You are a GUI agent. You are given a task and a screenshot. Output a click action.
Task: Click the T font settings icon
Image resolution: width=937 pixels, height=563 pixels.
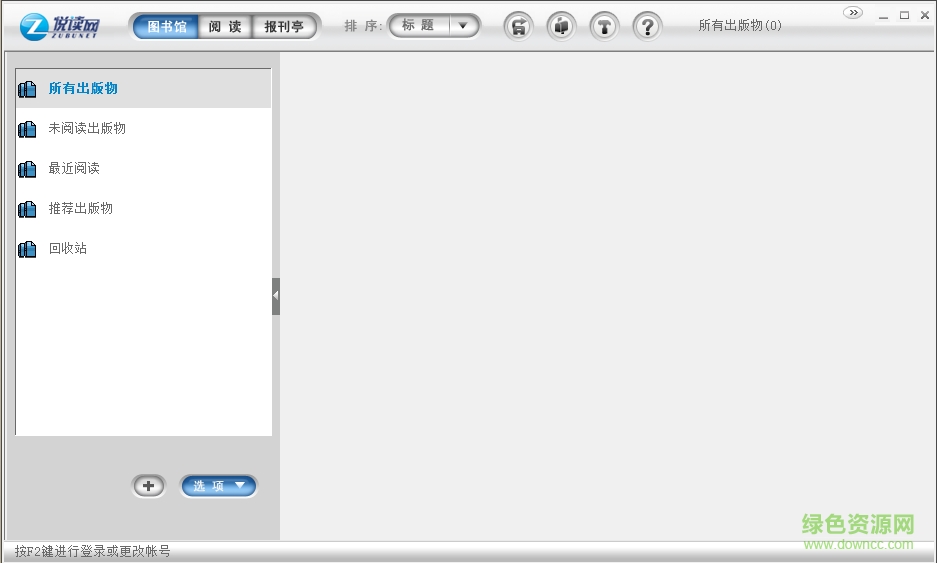(x=604, y=26)
